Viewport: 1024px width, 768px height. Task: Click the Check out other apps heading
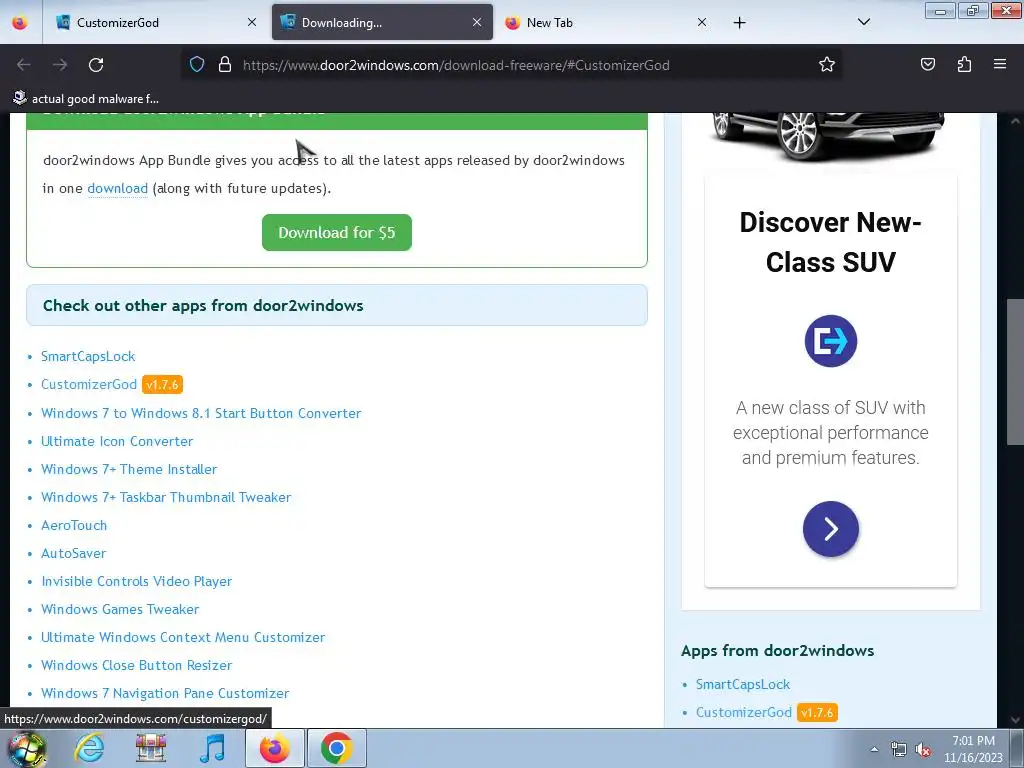tap(203, 306)
